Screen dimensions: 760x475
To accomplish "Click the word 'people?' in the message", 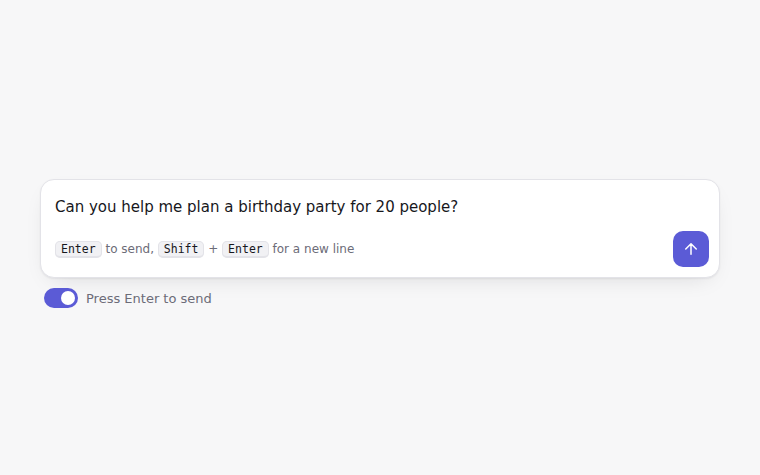I will point(428,207).
